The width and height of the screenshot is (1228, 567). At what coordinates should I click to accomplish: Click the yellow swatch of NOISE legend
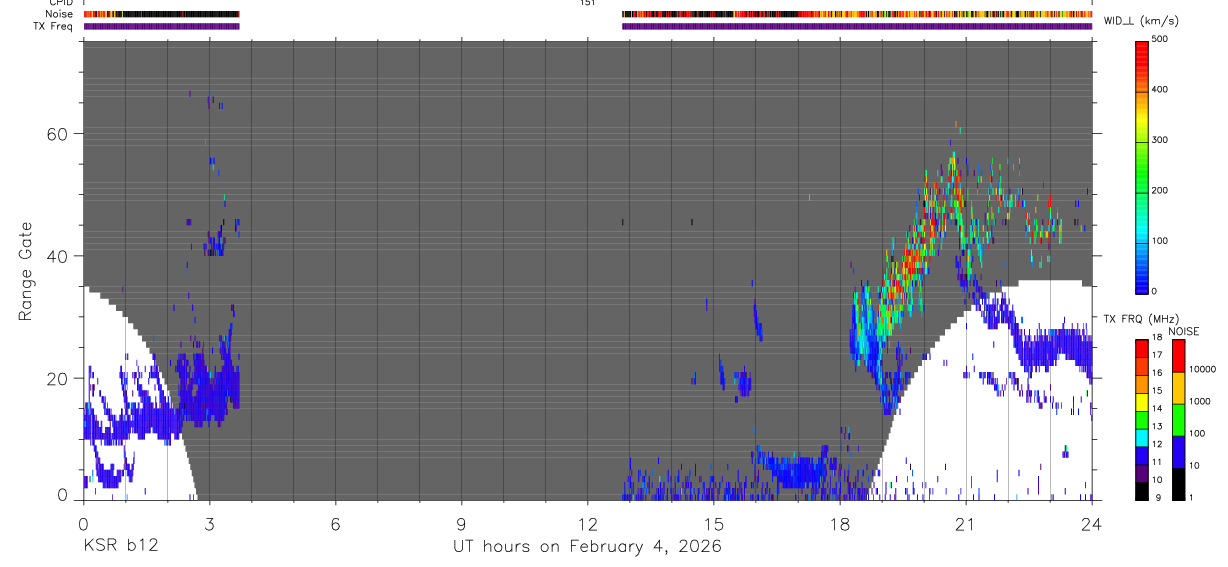coord(1179,387)
